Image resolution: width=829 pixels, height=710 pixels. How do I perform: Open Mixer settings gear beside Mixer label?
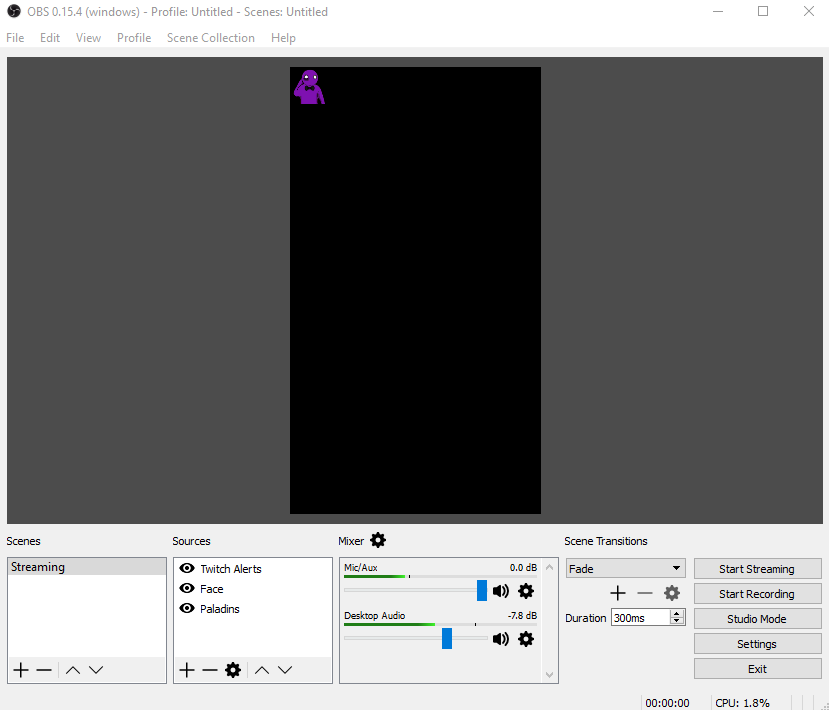click(x=378, y=540)
